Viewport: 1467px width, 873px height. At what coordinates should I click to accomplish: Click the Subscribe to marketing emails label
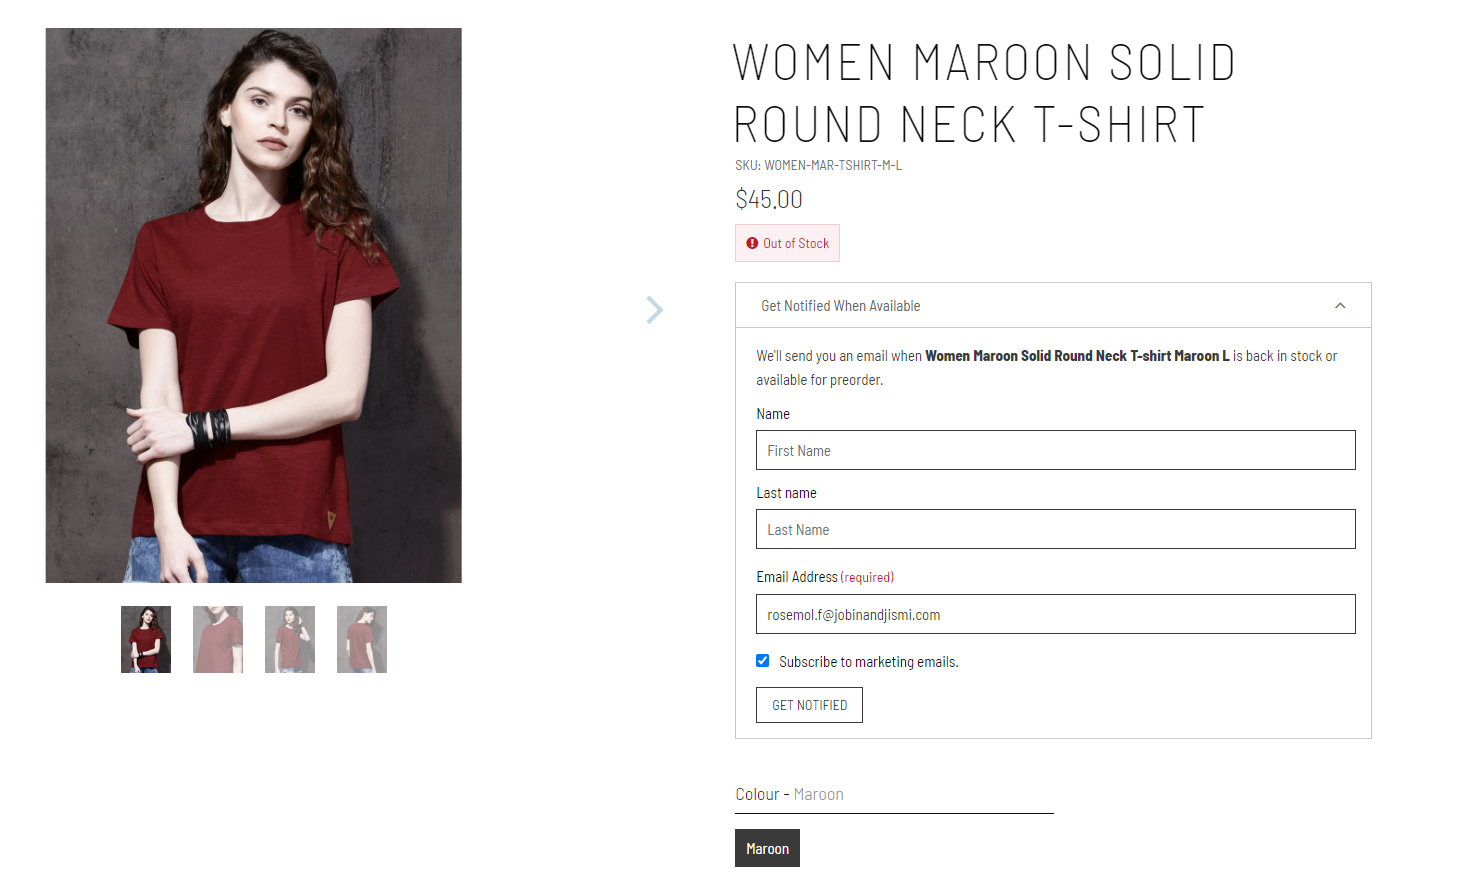click(868, 662)
